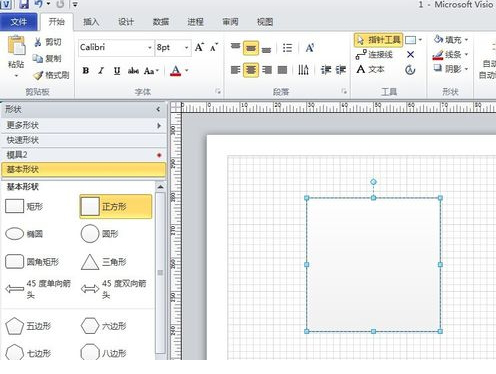This screenshot has height=374, width=496.
Task: Open Quick Shapes (快速形状) section
Action: coord(83,140)
